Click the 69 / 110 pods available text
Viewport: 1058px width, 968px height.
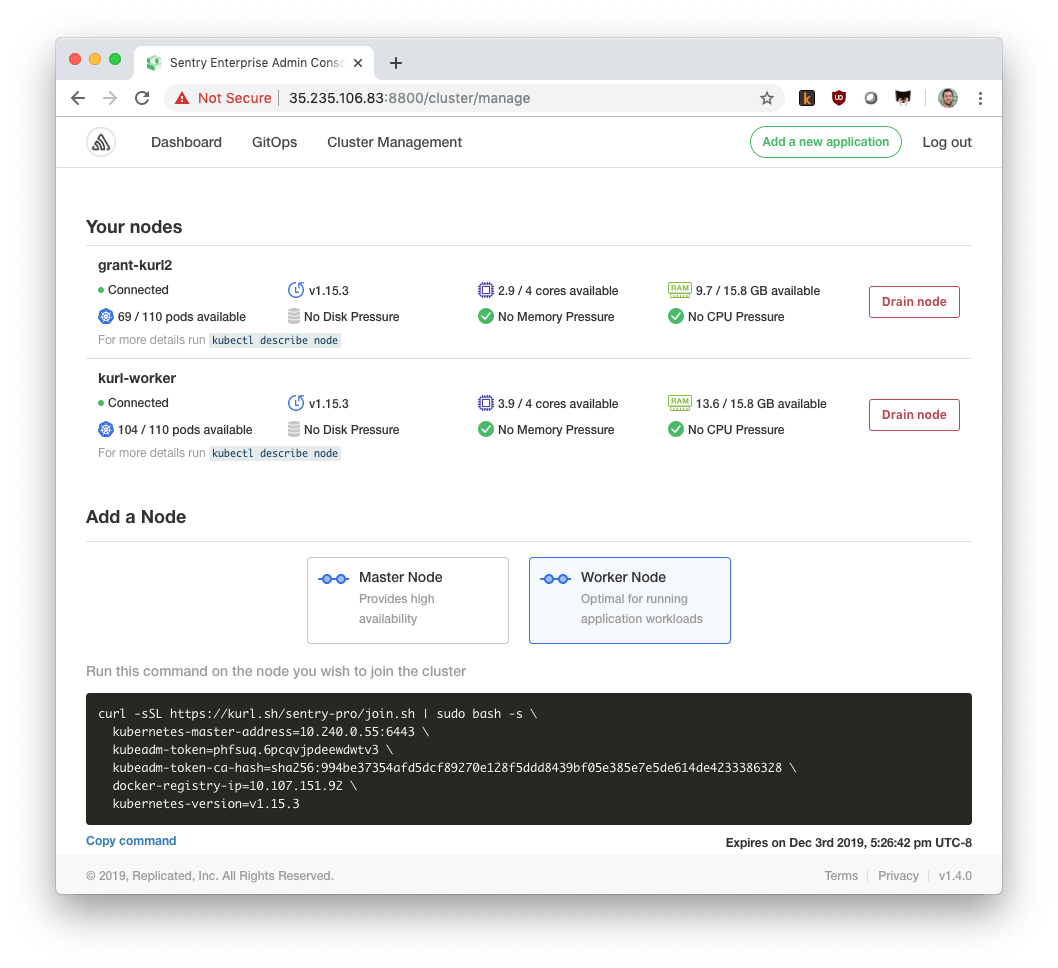tap(182, 316)
